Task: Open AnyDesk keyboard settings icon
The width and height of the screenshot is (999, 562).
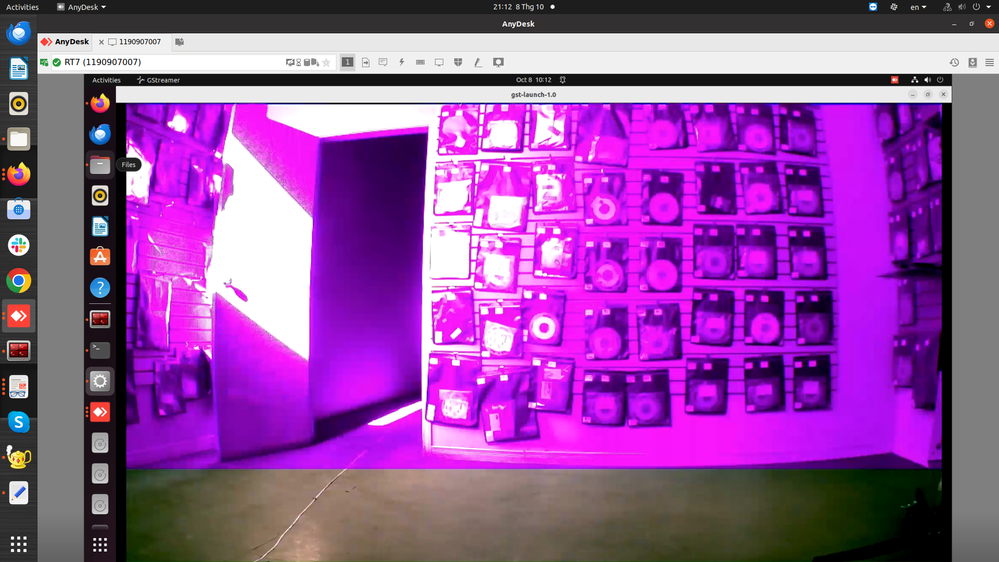Action: 420,62
